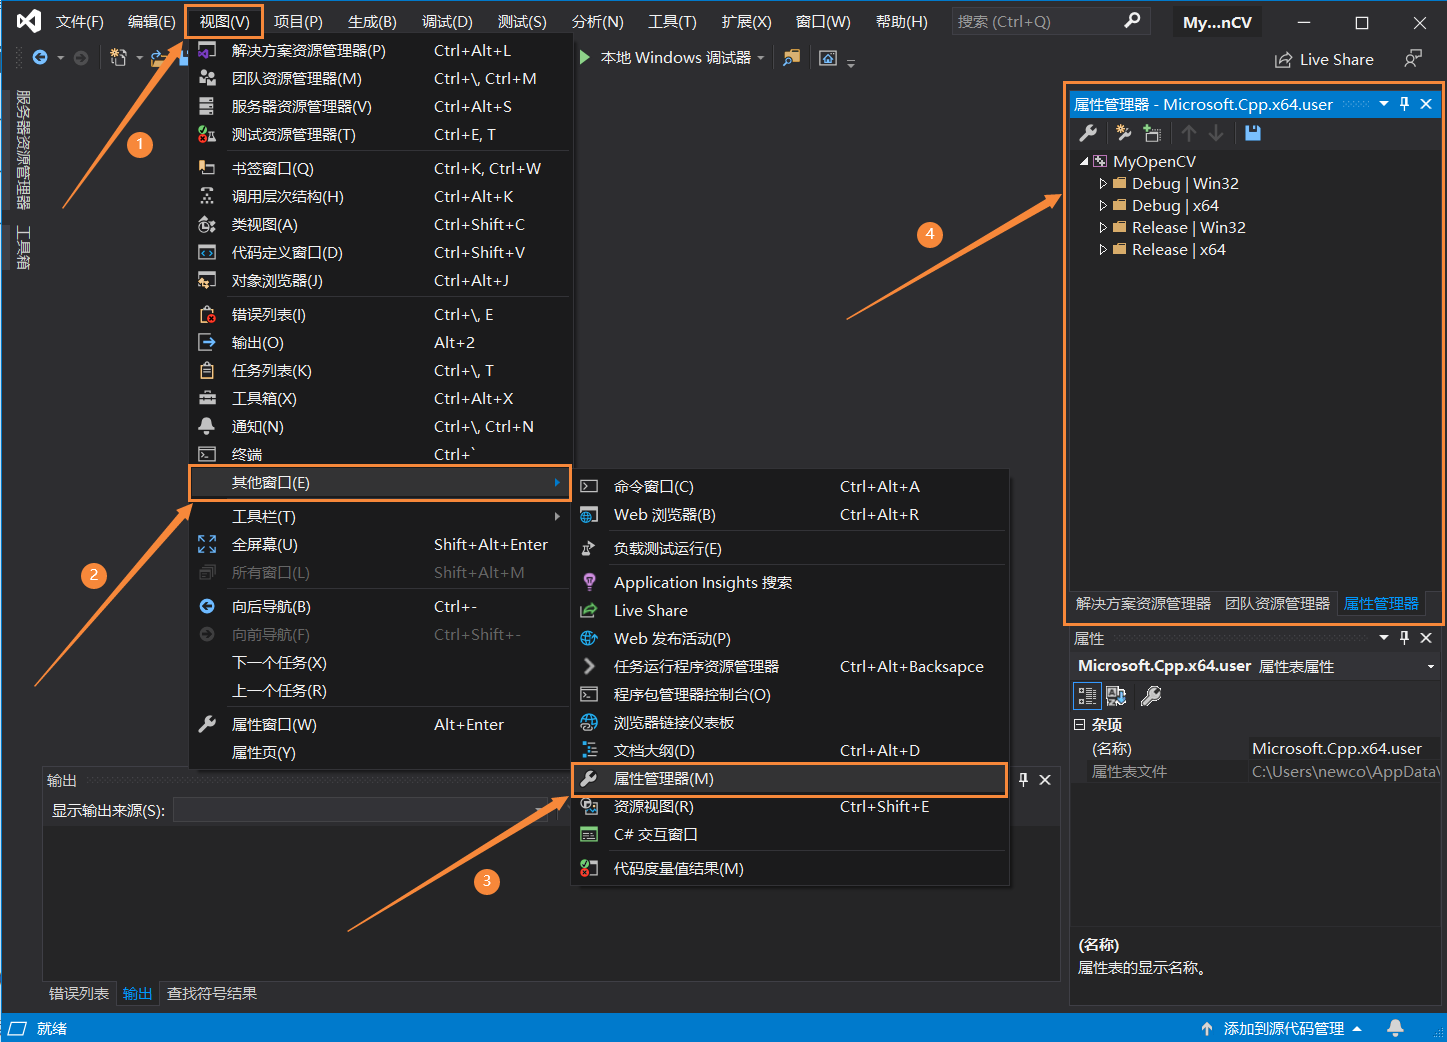Expand the Debug | x64 tree node
The height and width of the screenshot is (1042, 1447).
[x=1103, y=205]
